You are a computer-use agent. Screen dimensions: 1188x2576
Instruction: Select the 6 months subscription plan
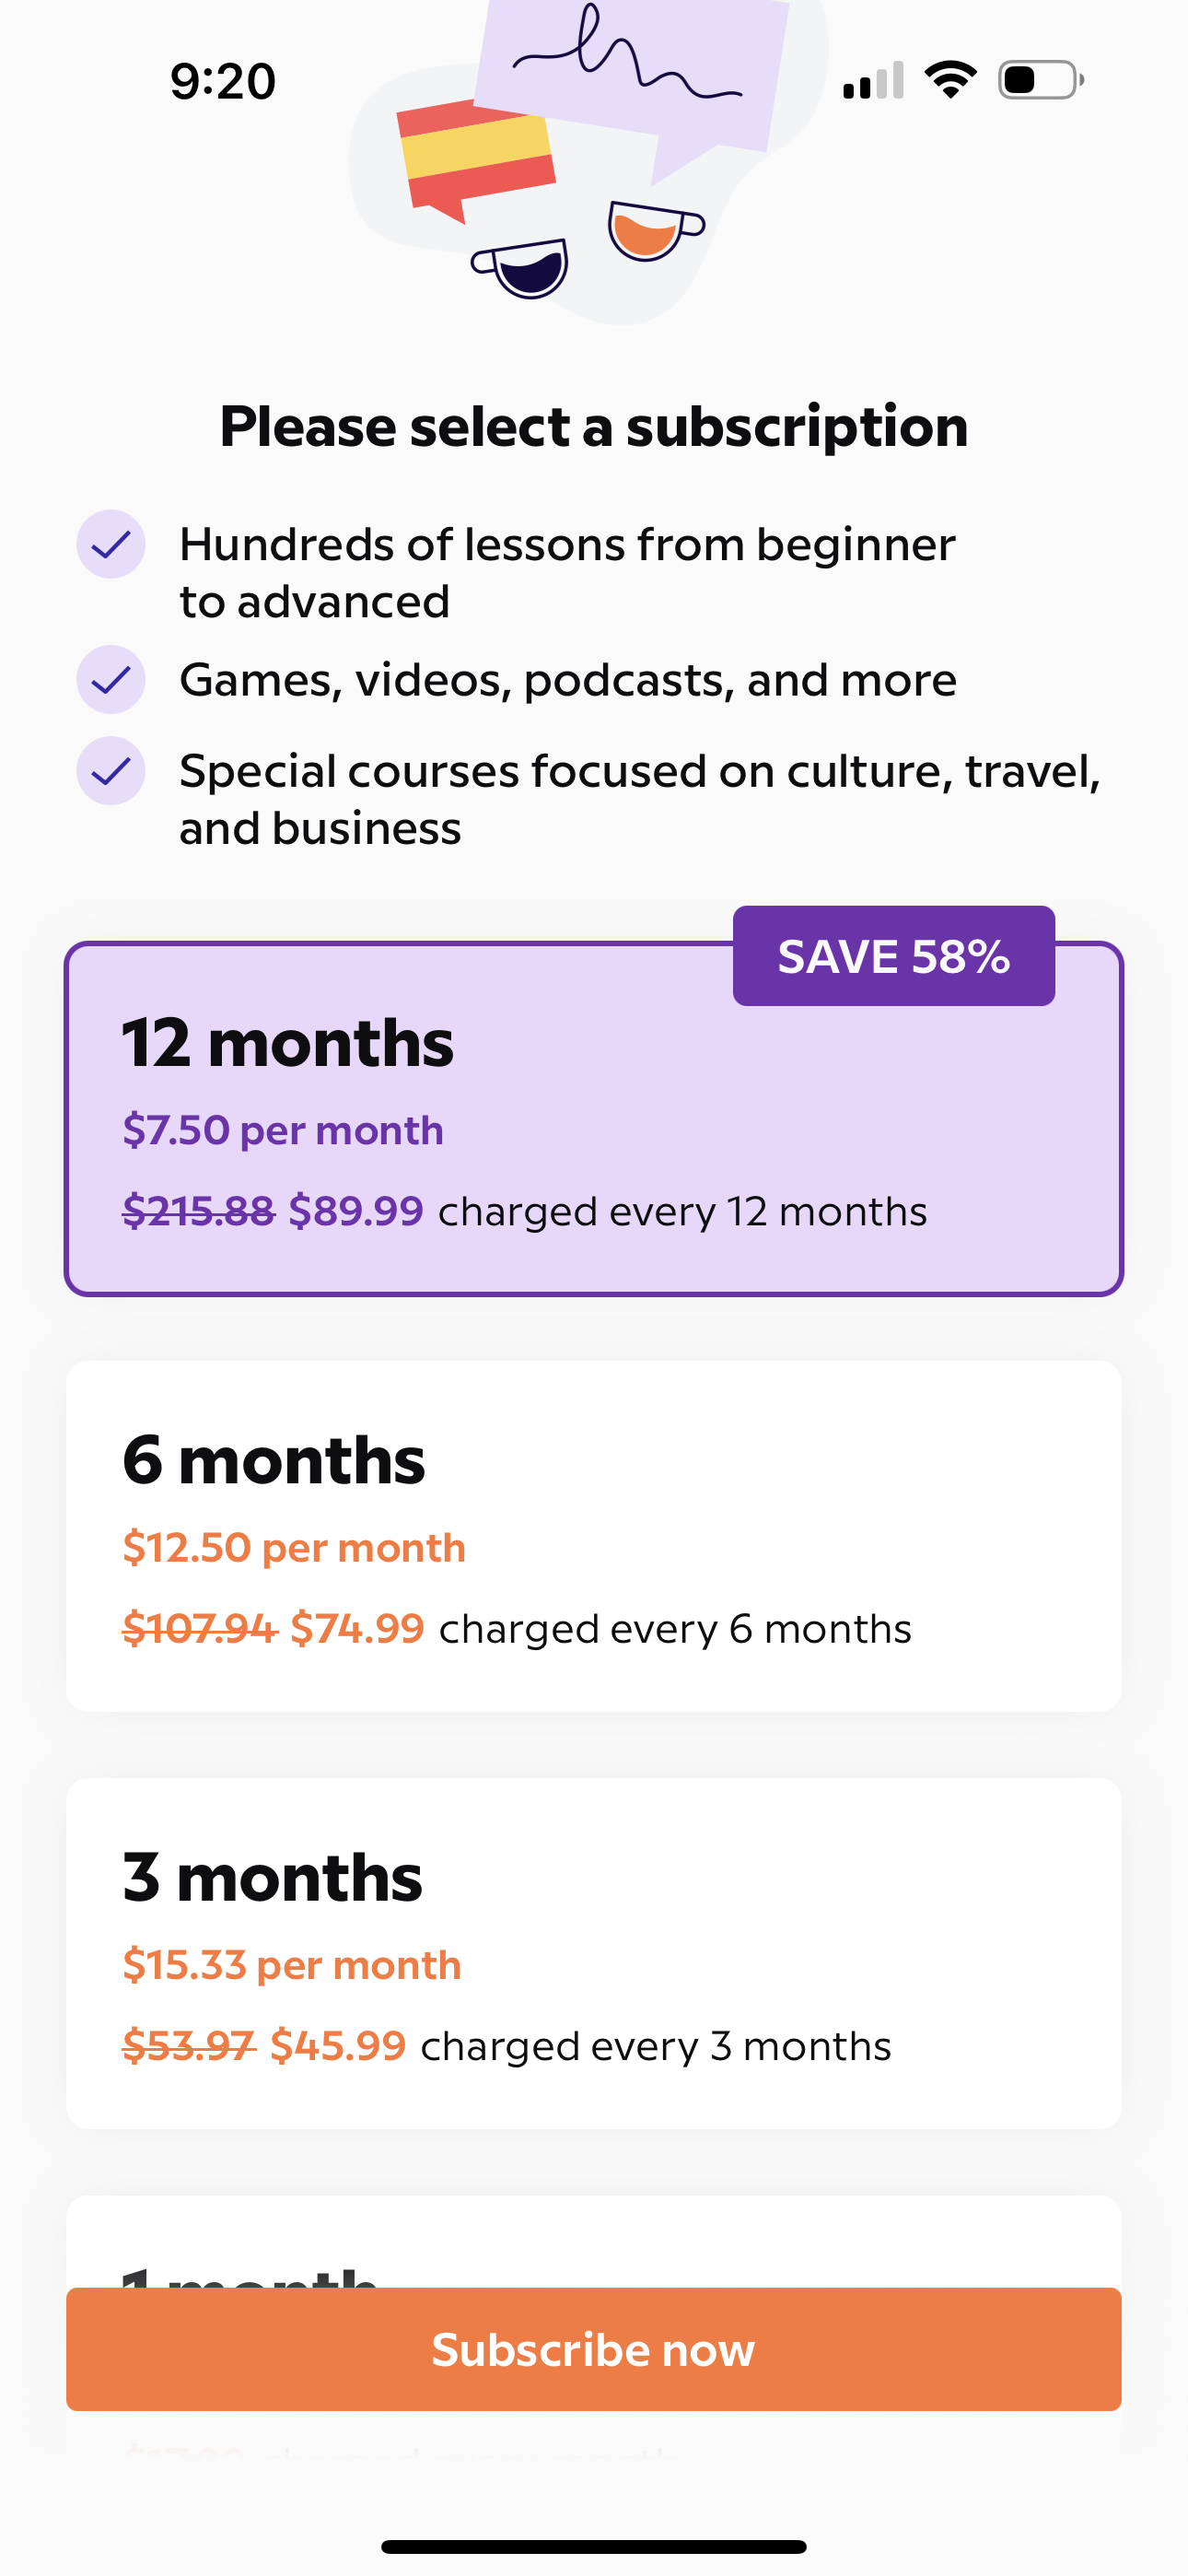point(594,1535)
